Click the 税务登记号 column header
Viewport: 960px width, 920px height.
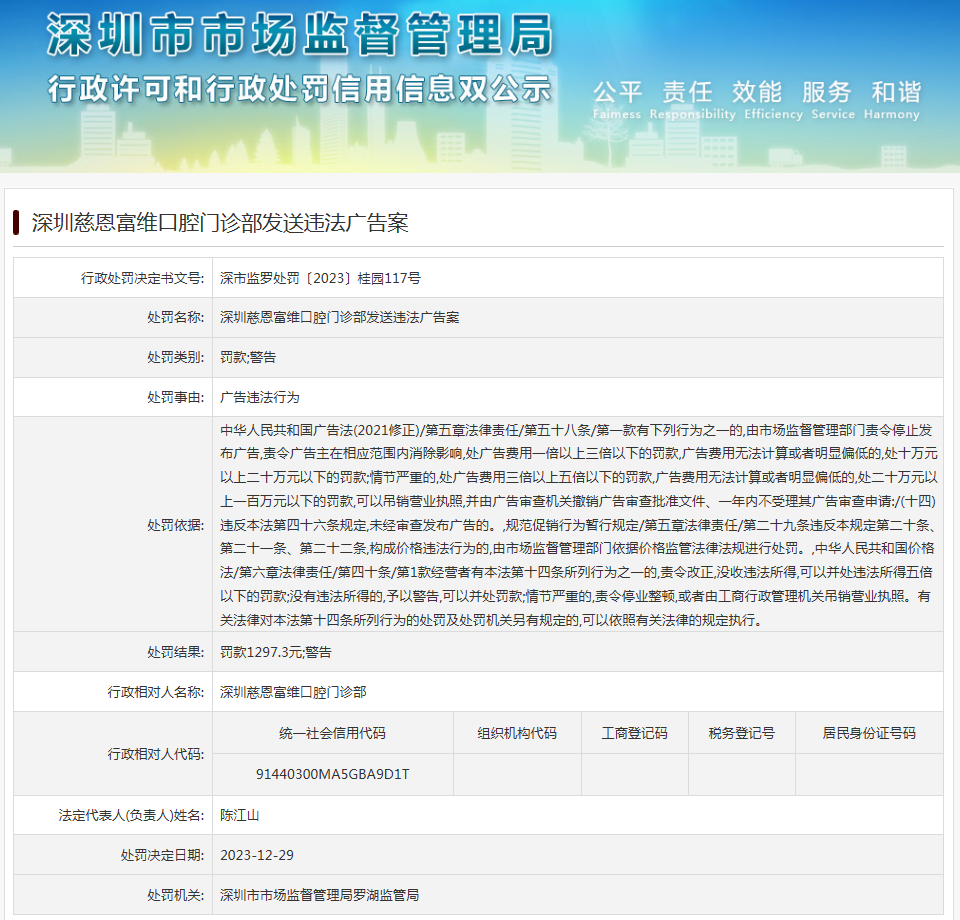741,733
